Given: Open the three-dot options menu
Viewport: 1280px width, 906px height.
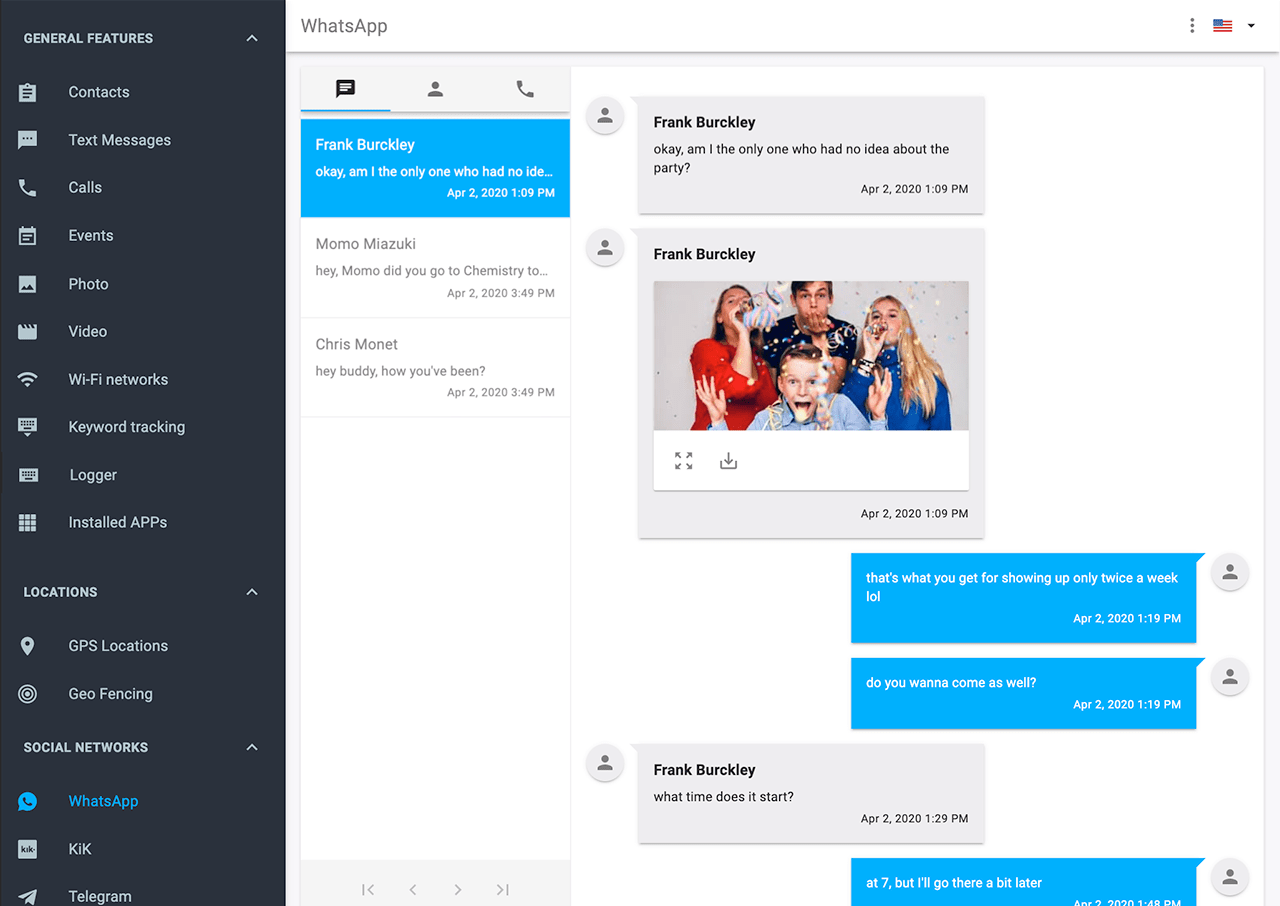Looking at the screenshot, I should point(1191,25).
